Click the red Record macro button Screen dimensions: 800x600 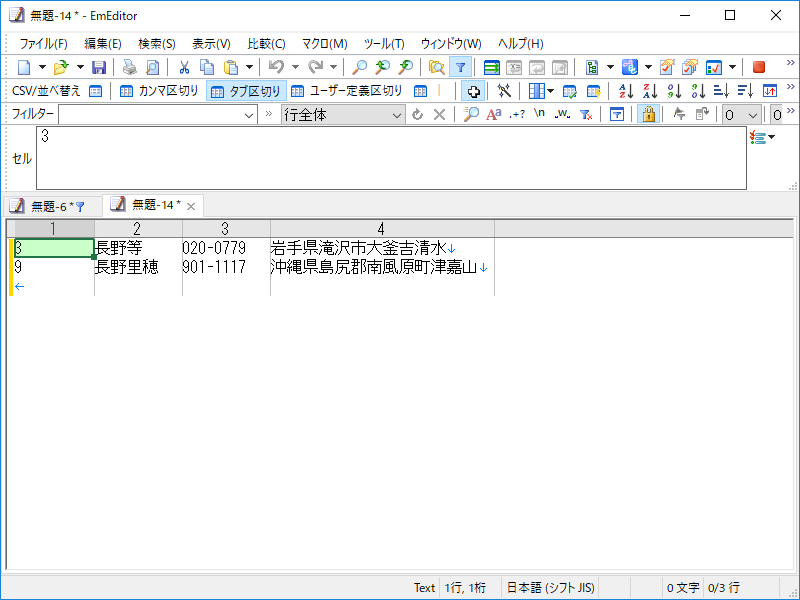(x=759, y=67)
